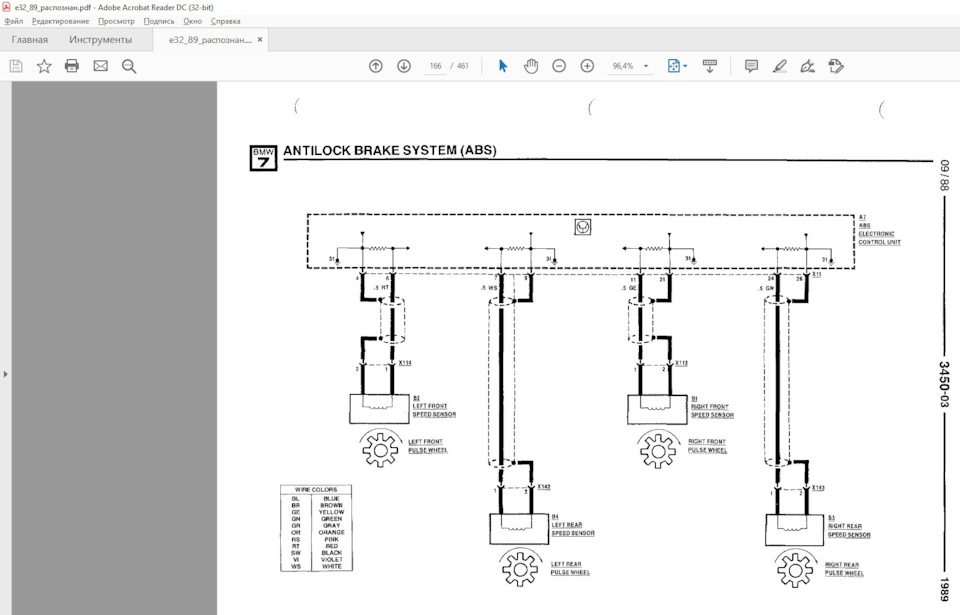Click the Print file icon
This screenshot has width=960, height=615.
pyautogui.click(x=72, y=66)
